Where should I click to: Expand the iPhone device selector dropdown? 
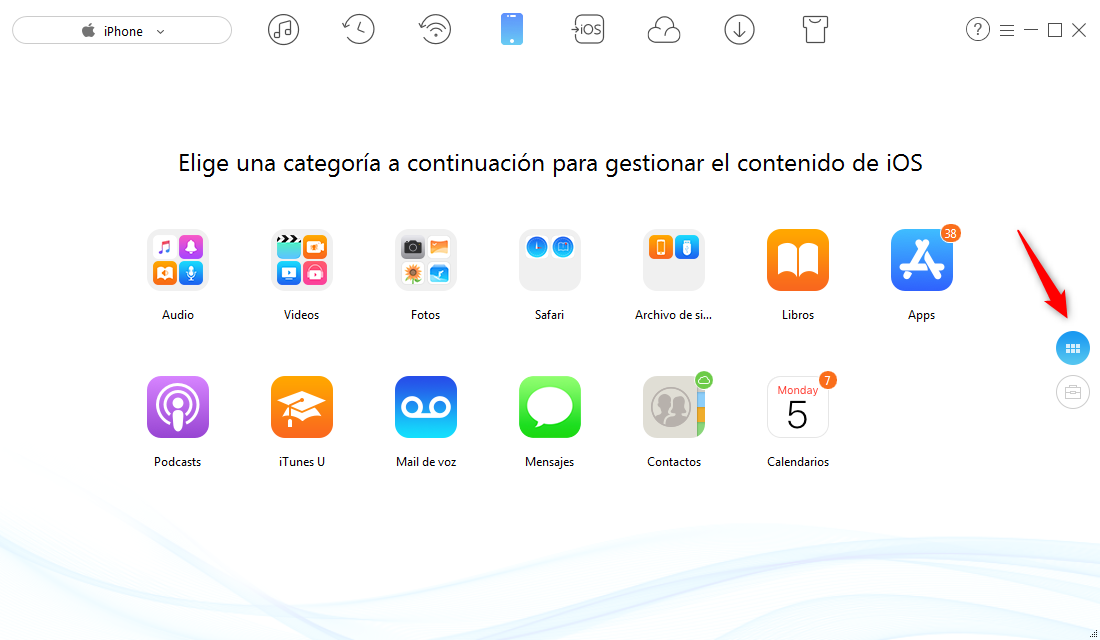[x=121, y=30]
